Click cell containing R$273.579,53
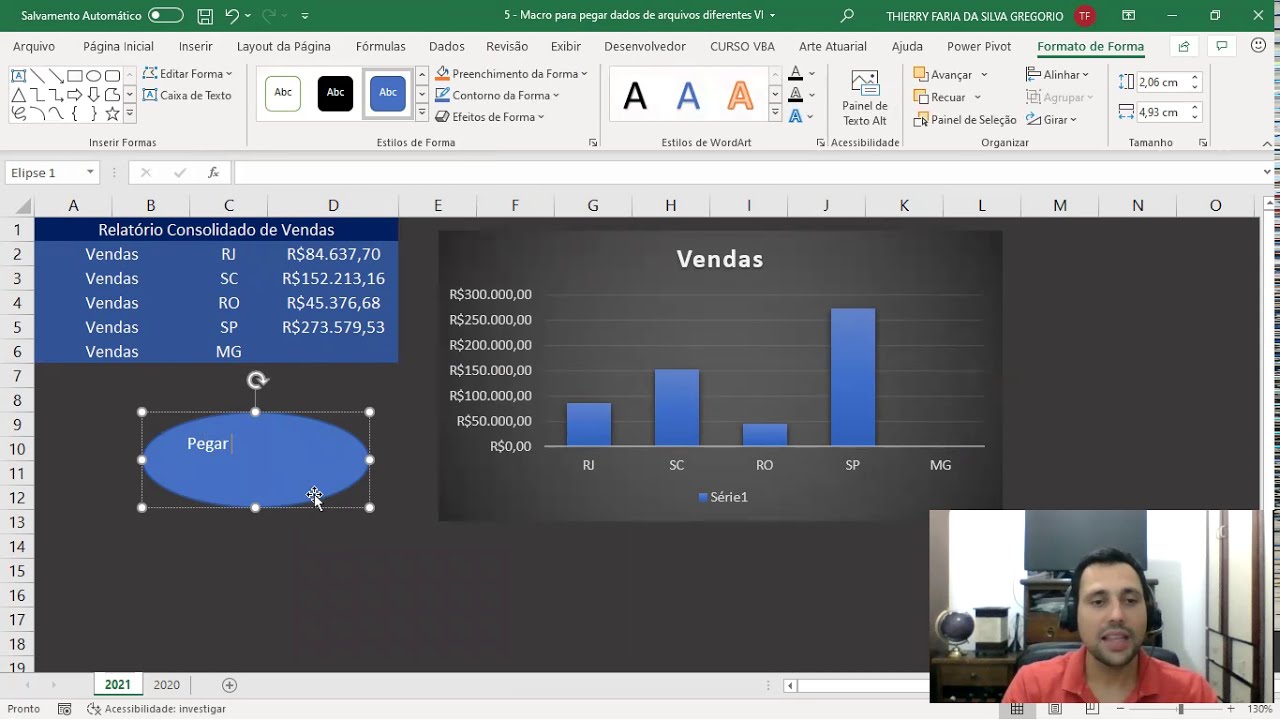Image resolution: width=1280 pixels, height=720 pixels. coord(333,327)
